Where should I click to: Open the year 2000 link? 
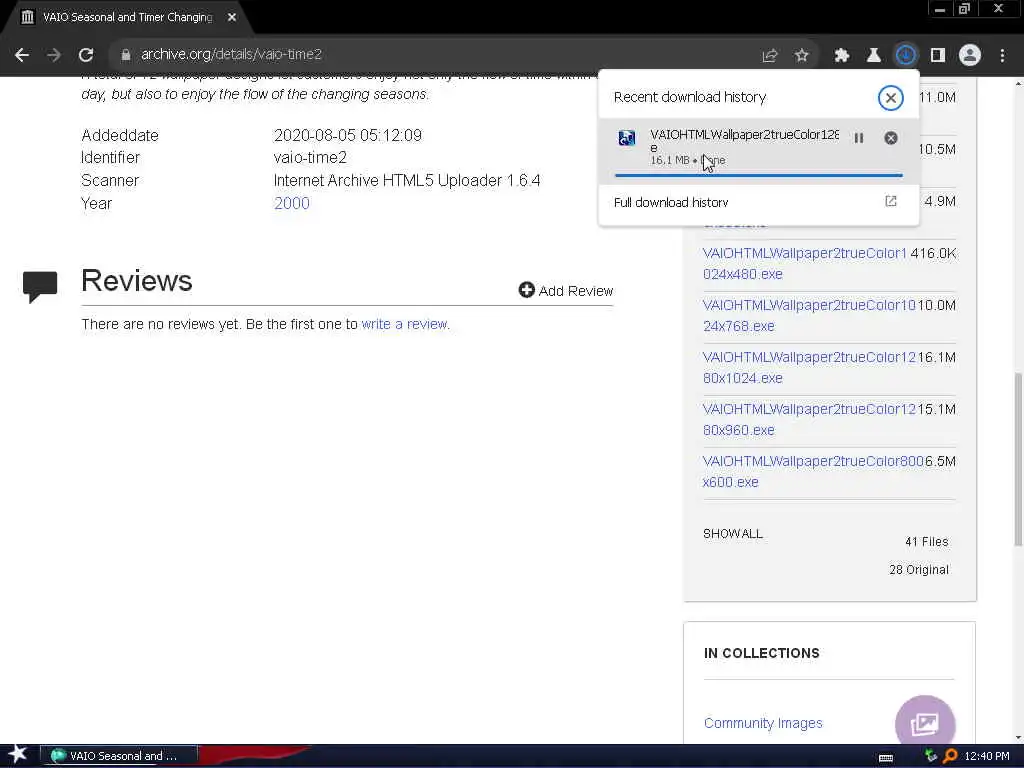point(291,203)
